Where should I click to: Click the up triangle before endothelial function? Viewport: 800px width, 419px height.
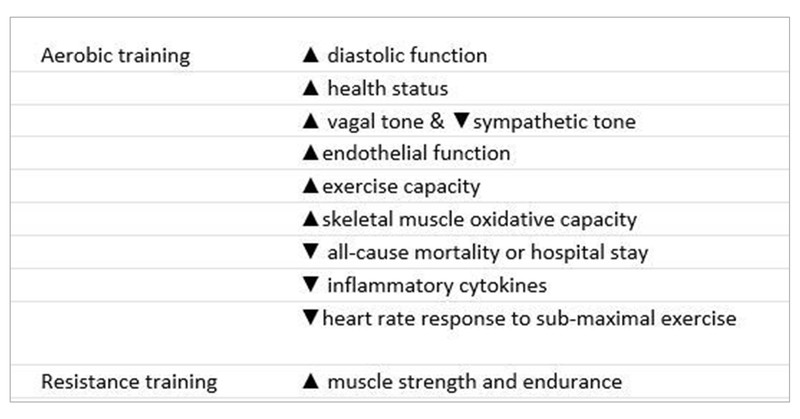tap(310, 154)
